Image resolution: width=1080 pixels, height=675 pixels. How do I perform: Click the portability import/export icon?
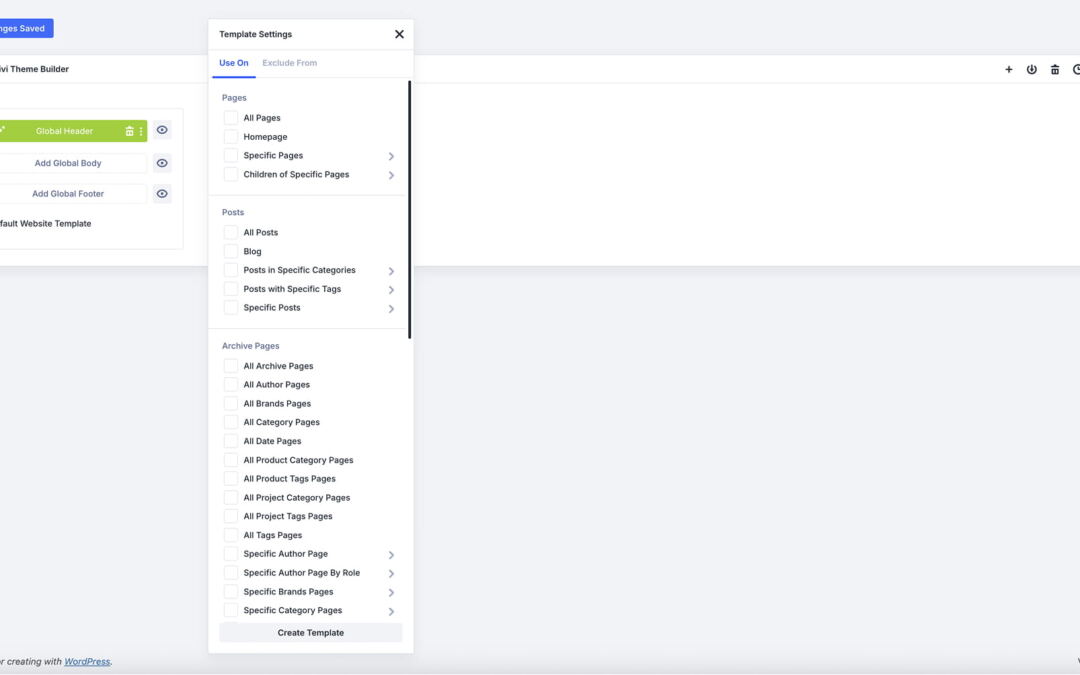pyautogui.click(x=1031, y=70)
